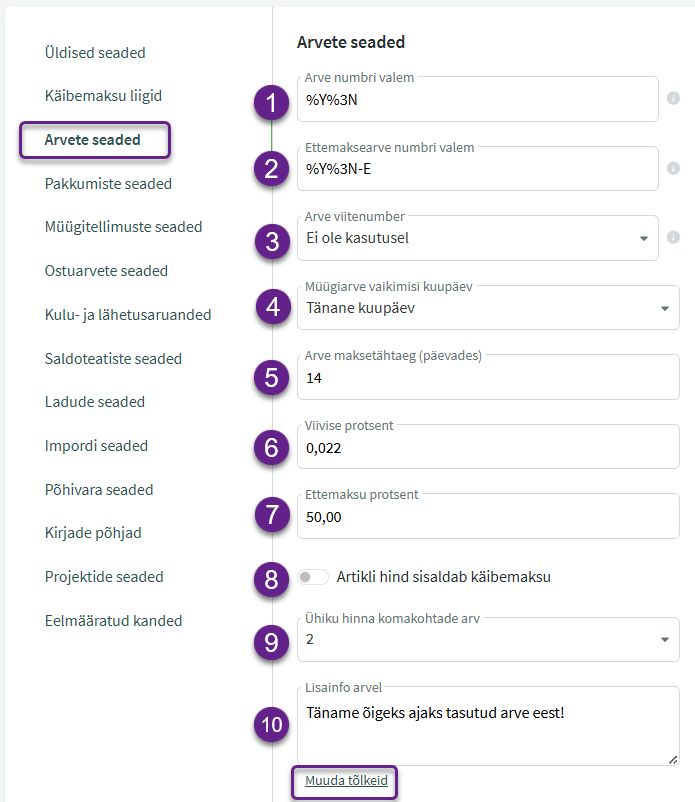The image size is (695, 802).
Task: Click info icon beside Arve viitenumber
Action: 673,237
